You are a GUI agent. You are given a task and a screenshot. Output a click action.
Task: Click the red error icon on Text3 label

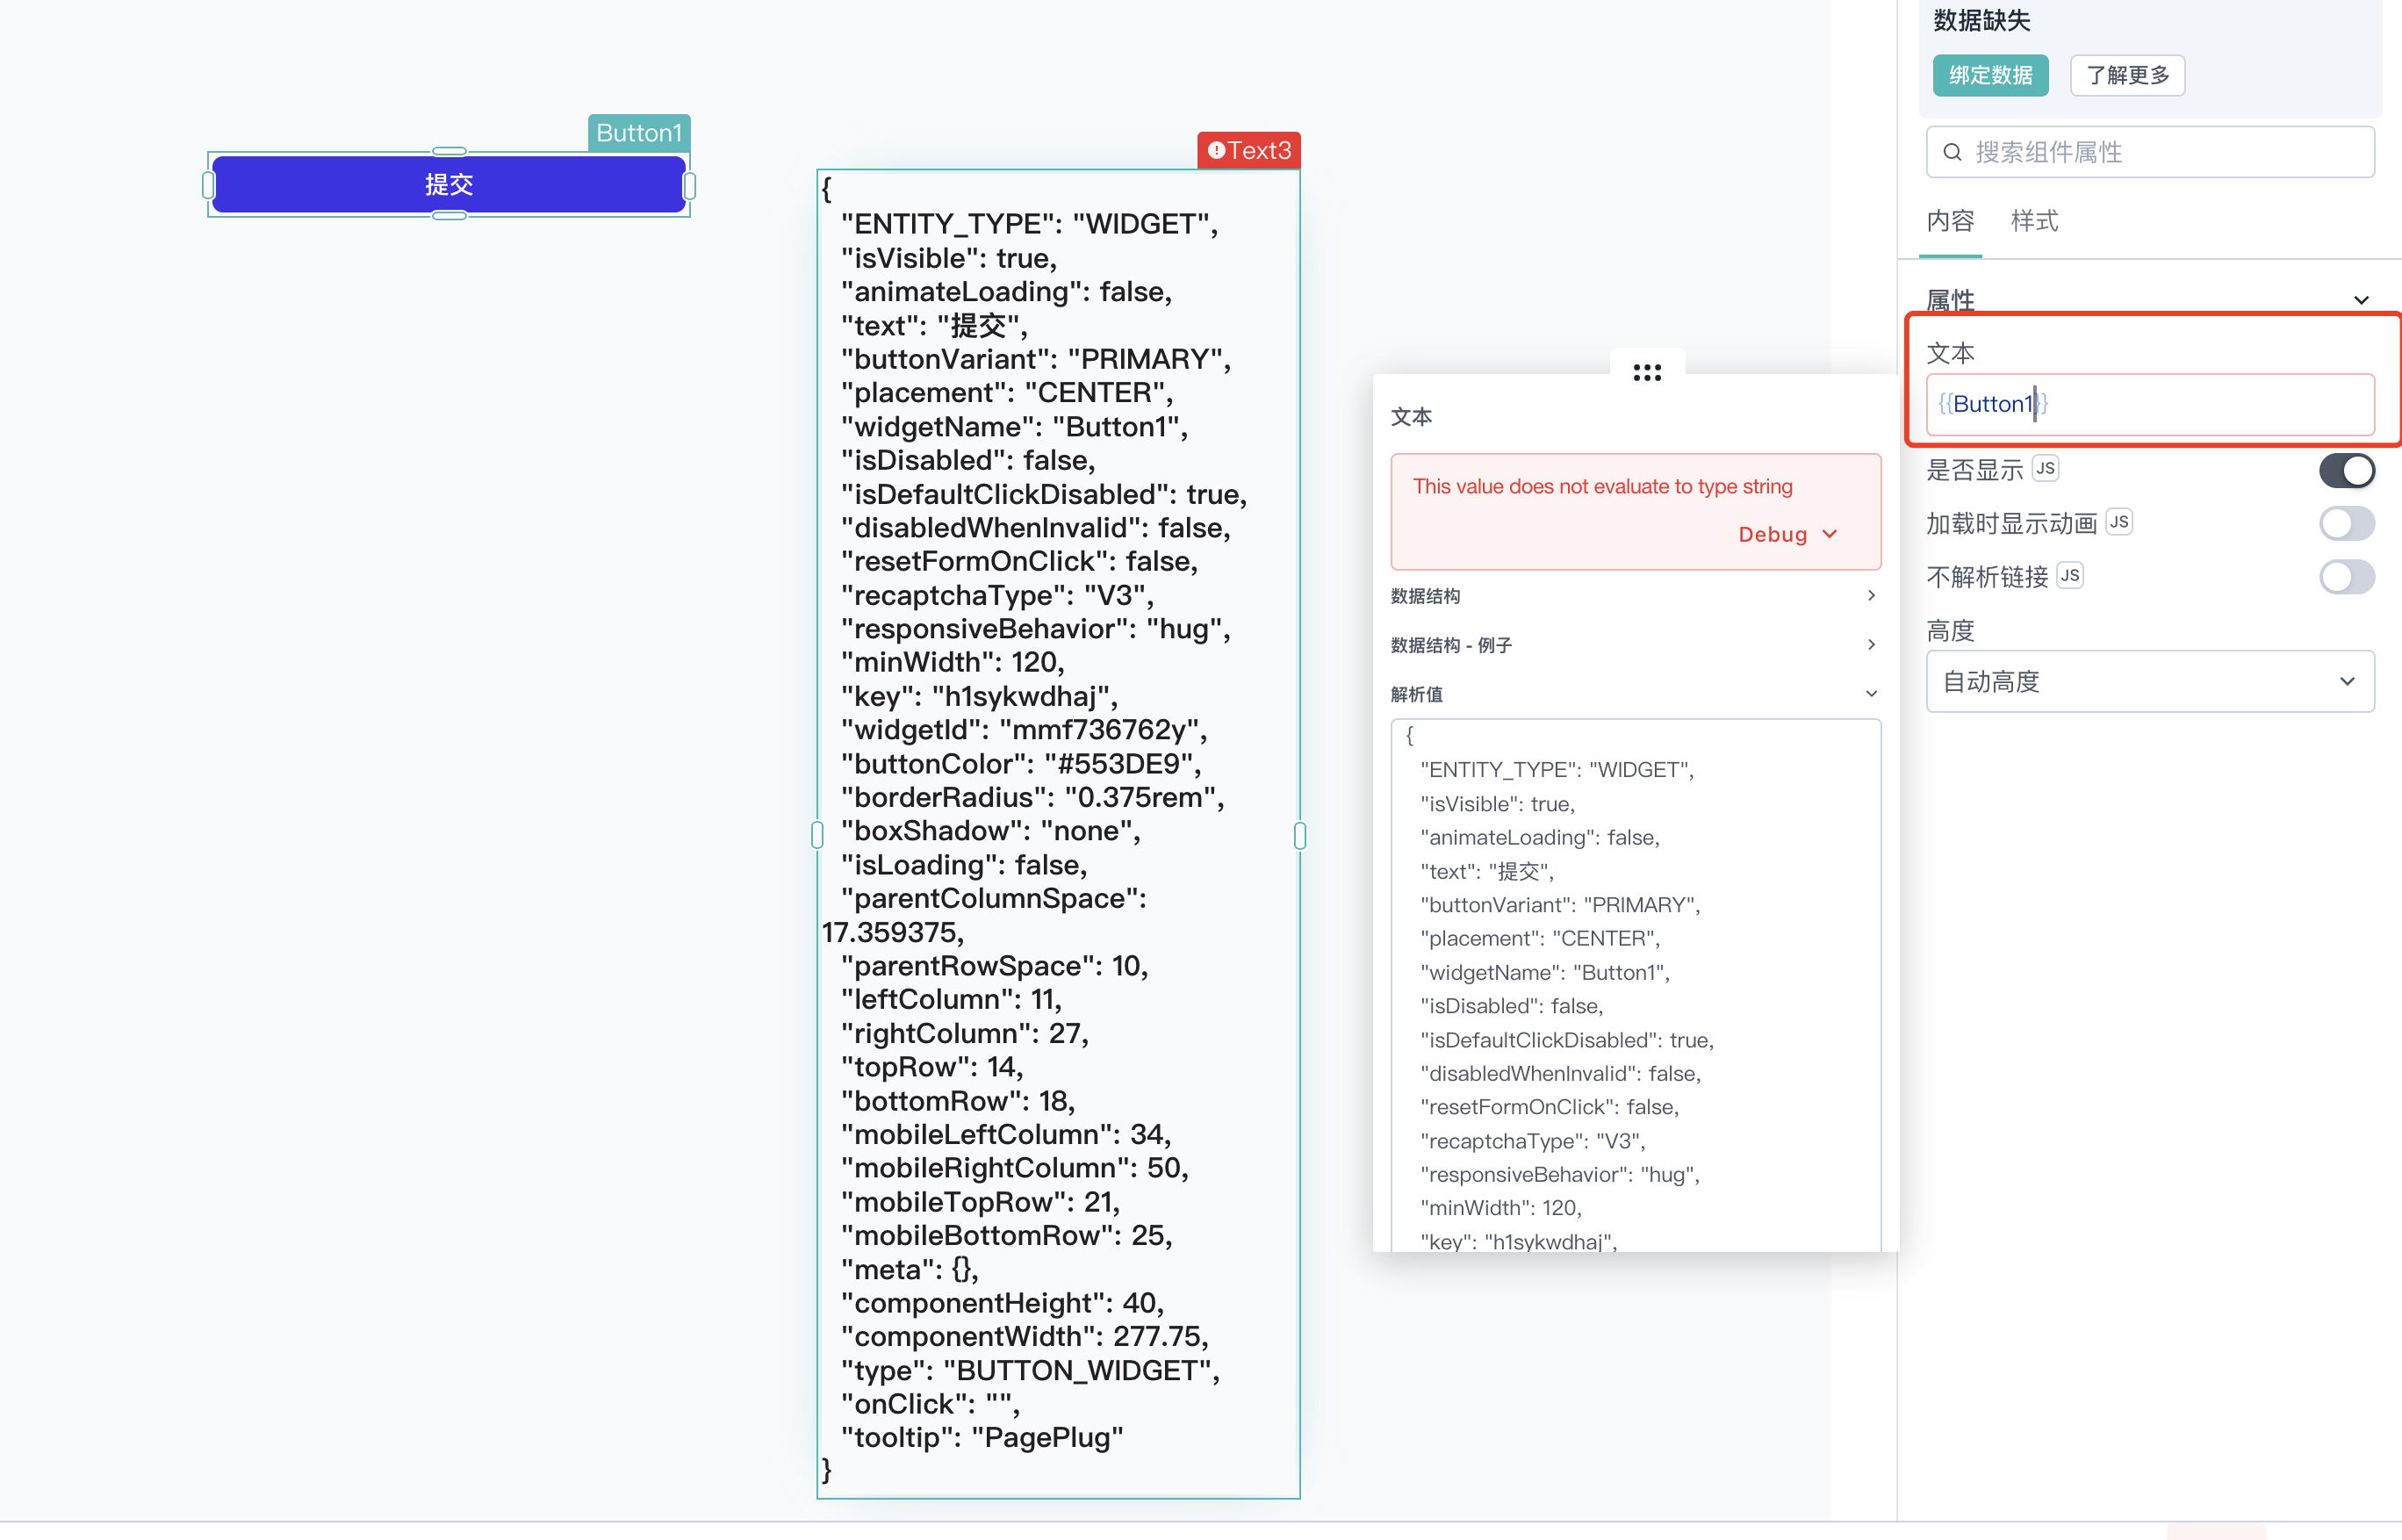click(1215, 151)
